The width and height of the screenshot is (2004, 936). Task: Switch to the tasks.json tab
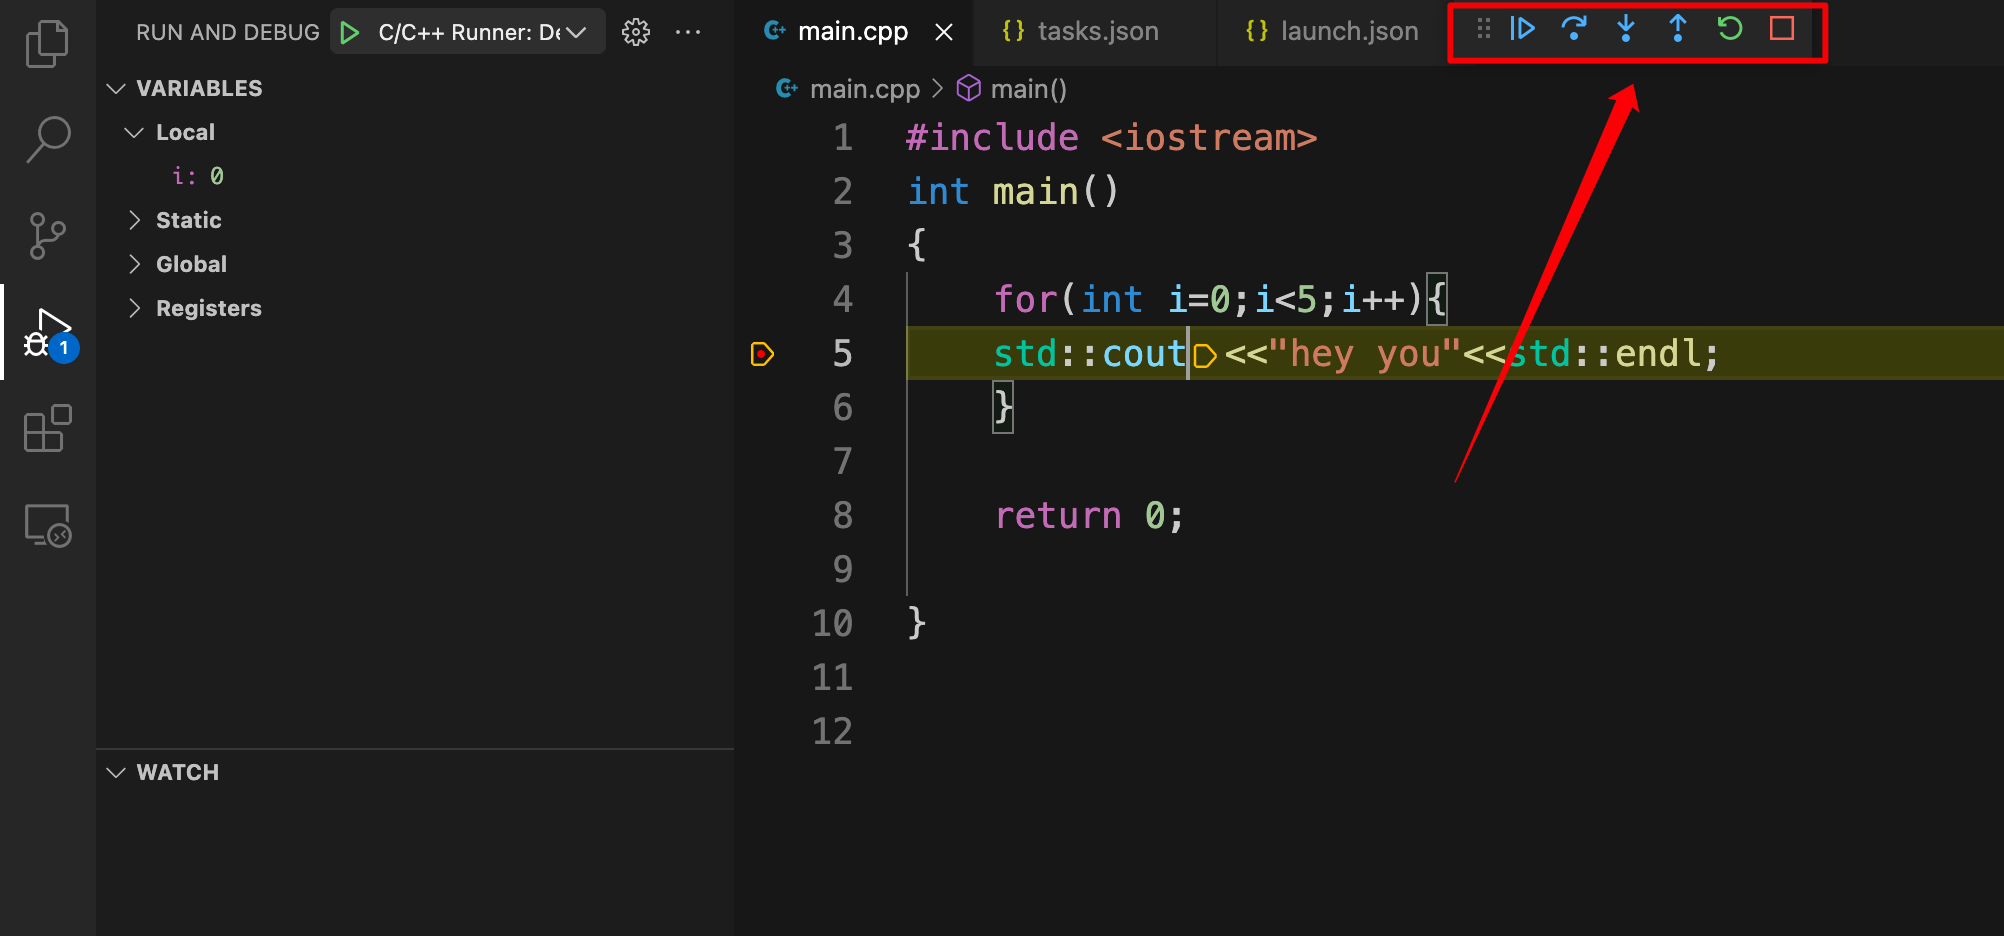[x=1097, y=32]
